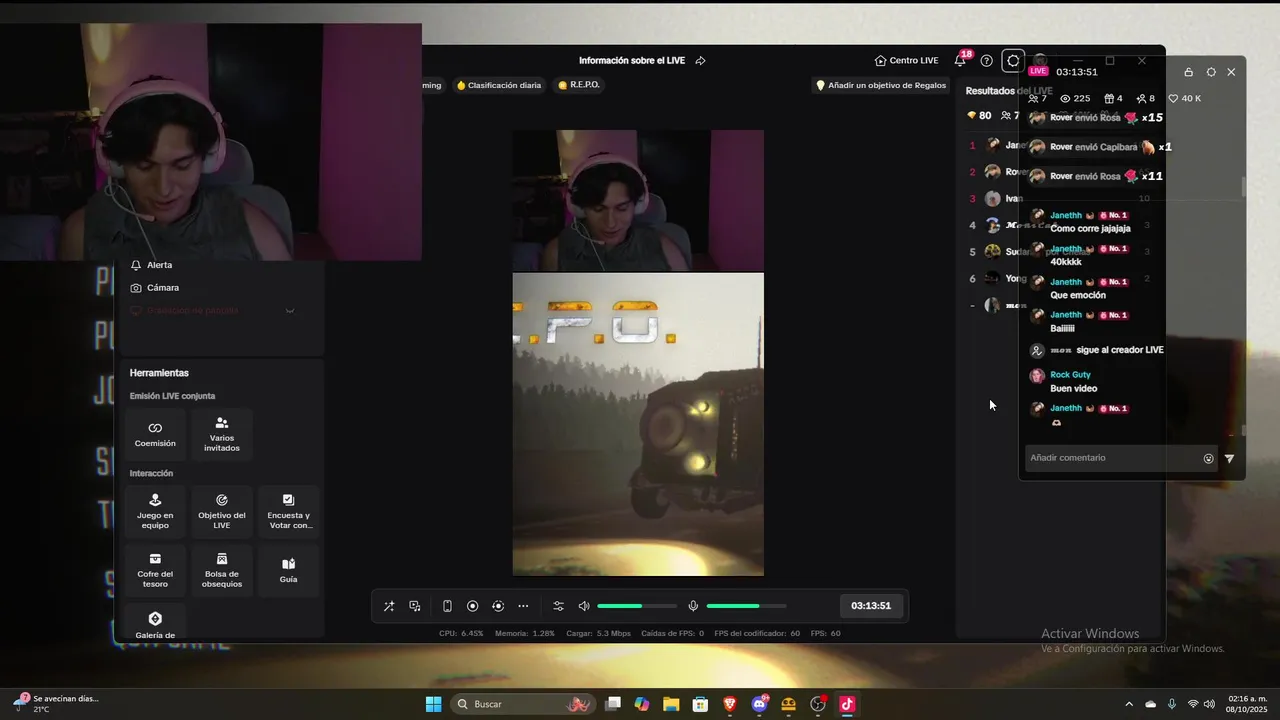Close the chat overlay window
This screenshot has width=1280, height=720.
(1231, 72)
